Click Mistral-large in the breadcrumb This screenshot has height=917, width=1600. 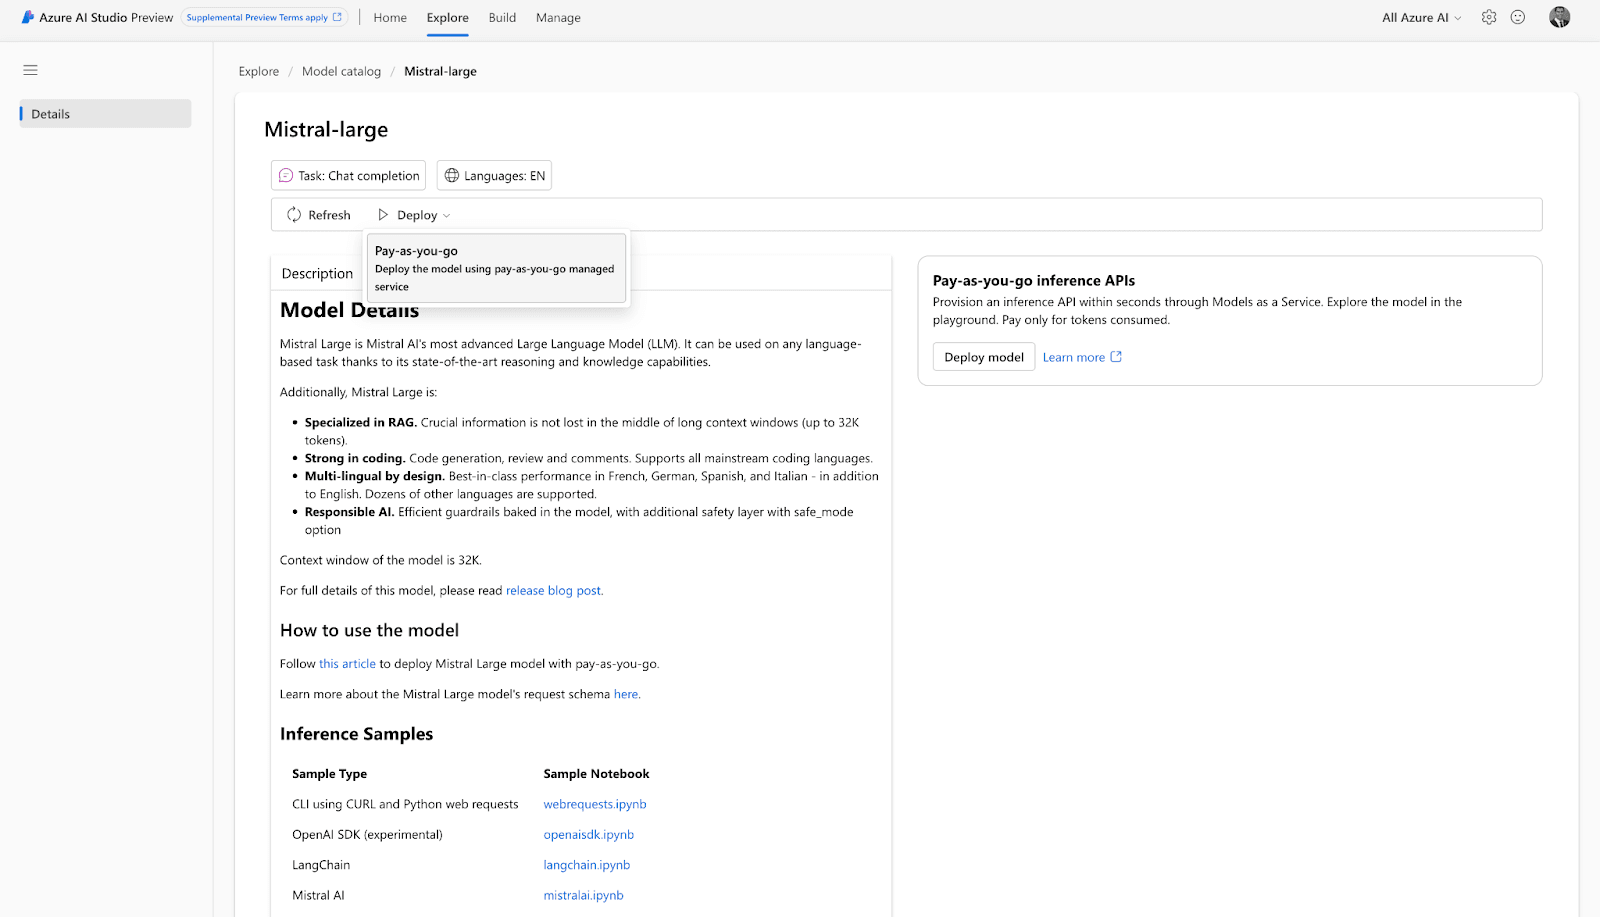click(440, 71)
